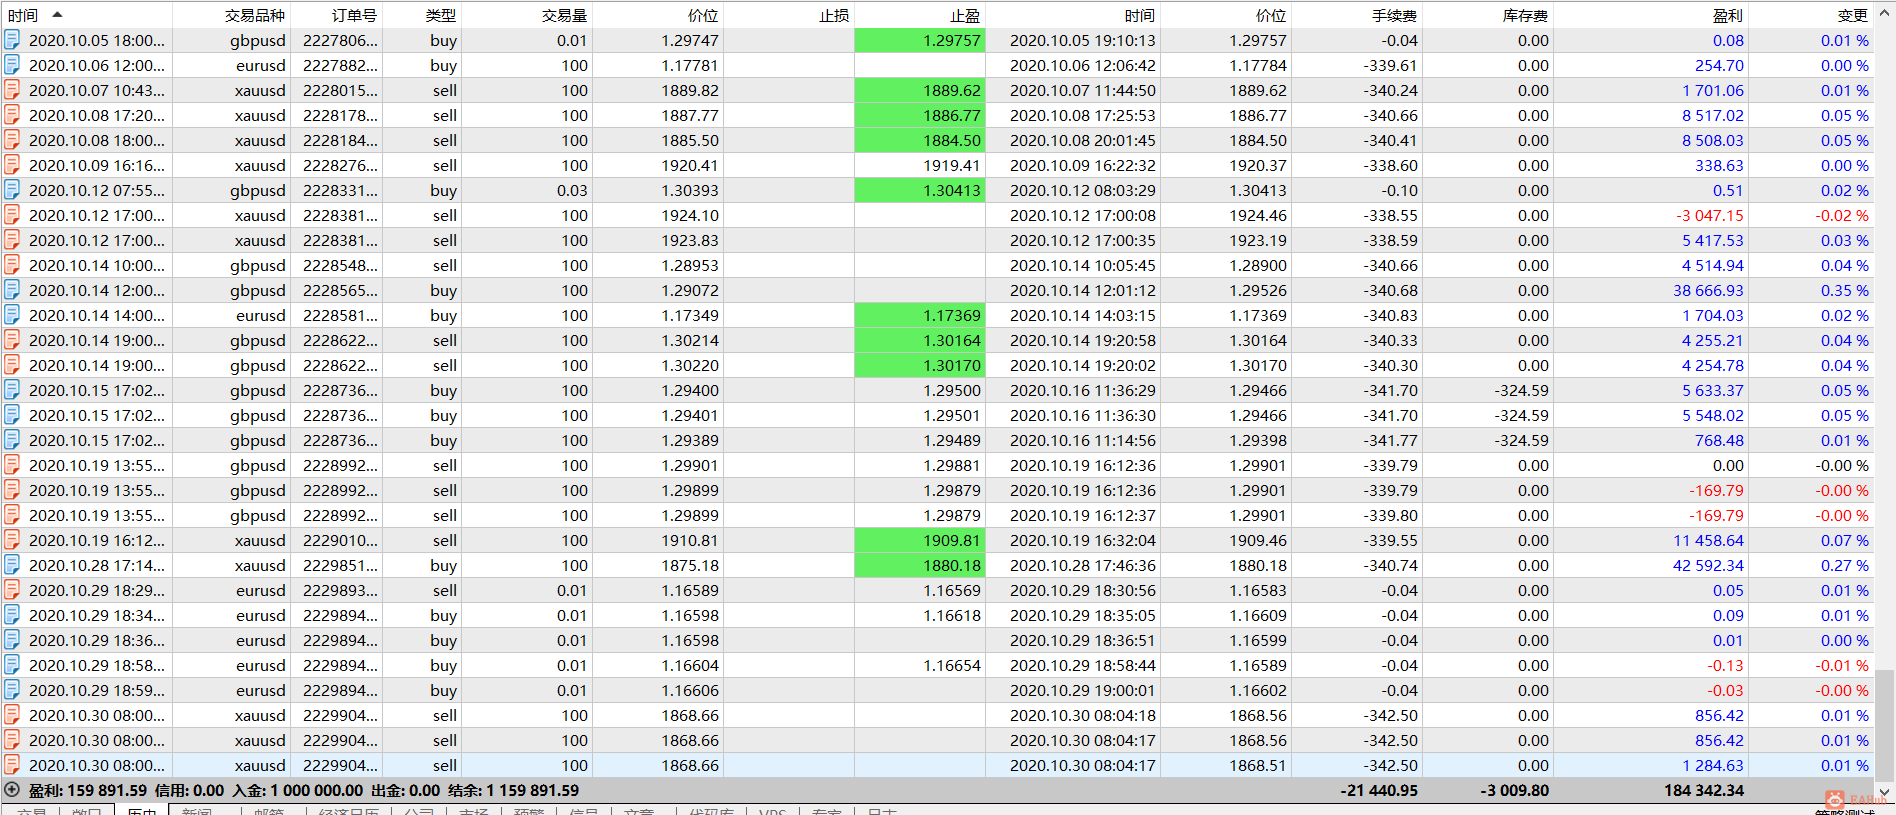Click the order number 2229851...

click(x=340, y=565)
